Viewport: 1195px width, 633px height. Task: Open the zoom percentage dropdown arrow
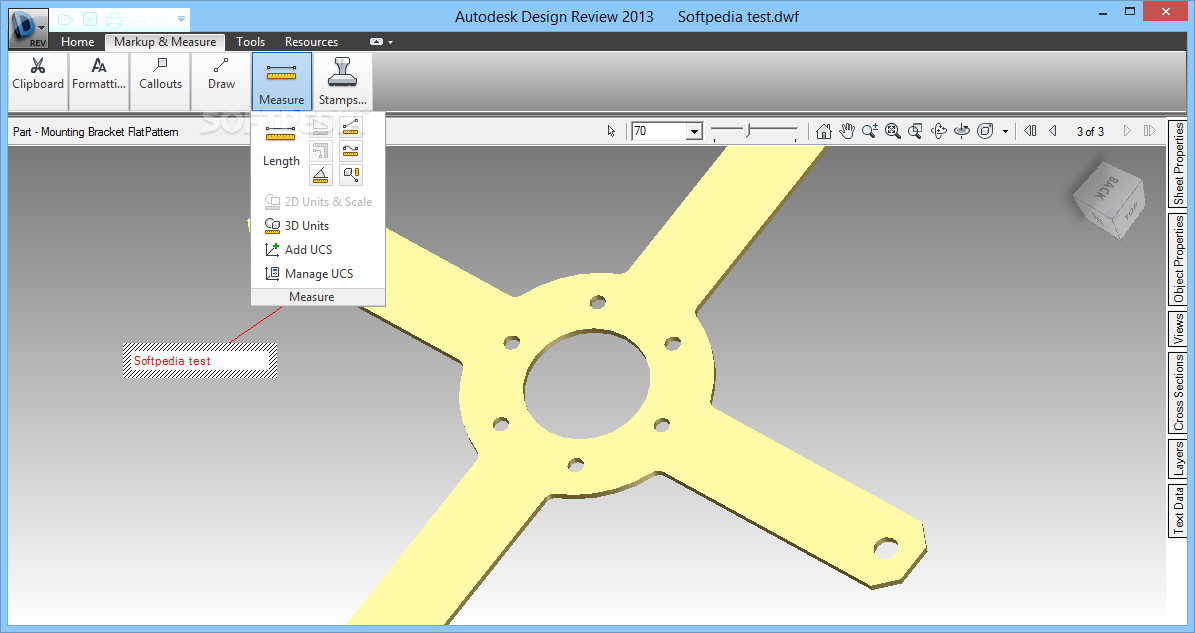694,132
